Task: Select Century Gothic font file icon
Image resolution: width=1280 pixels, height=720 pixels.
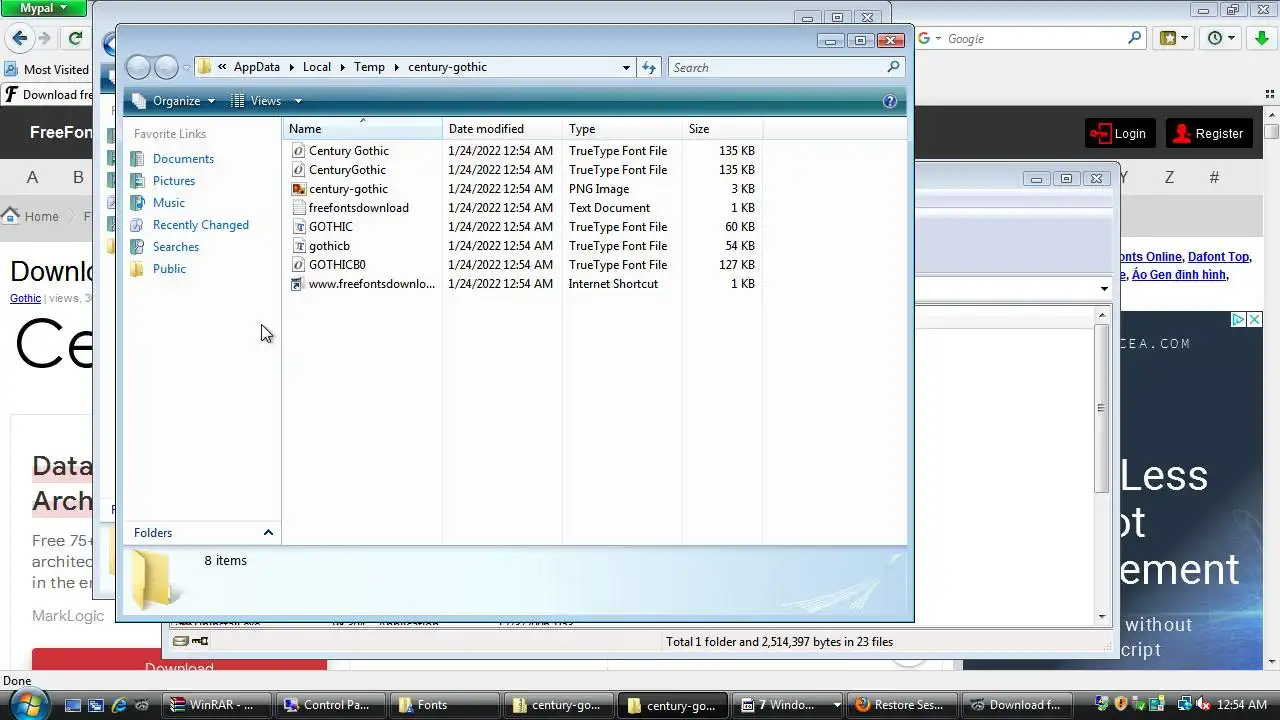Action: pos(298,151)
